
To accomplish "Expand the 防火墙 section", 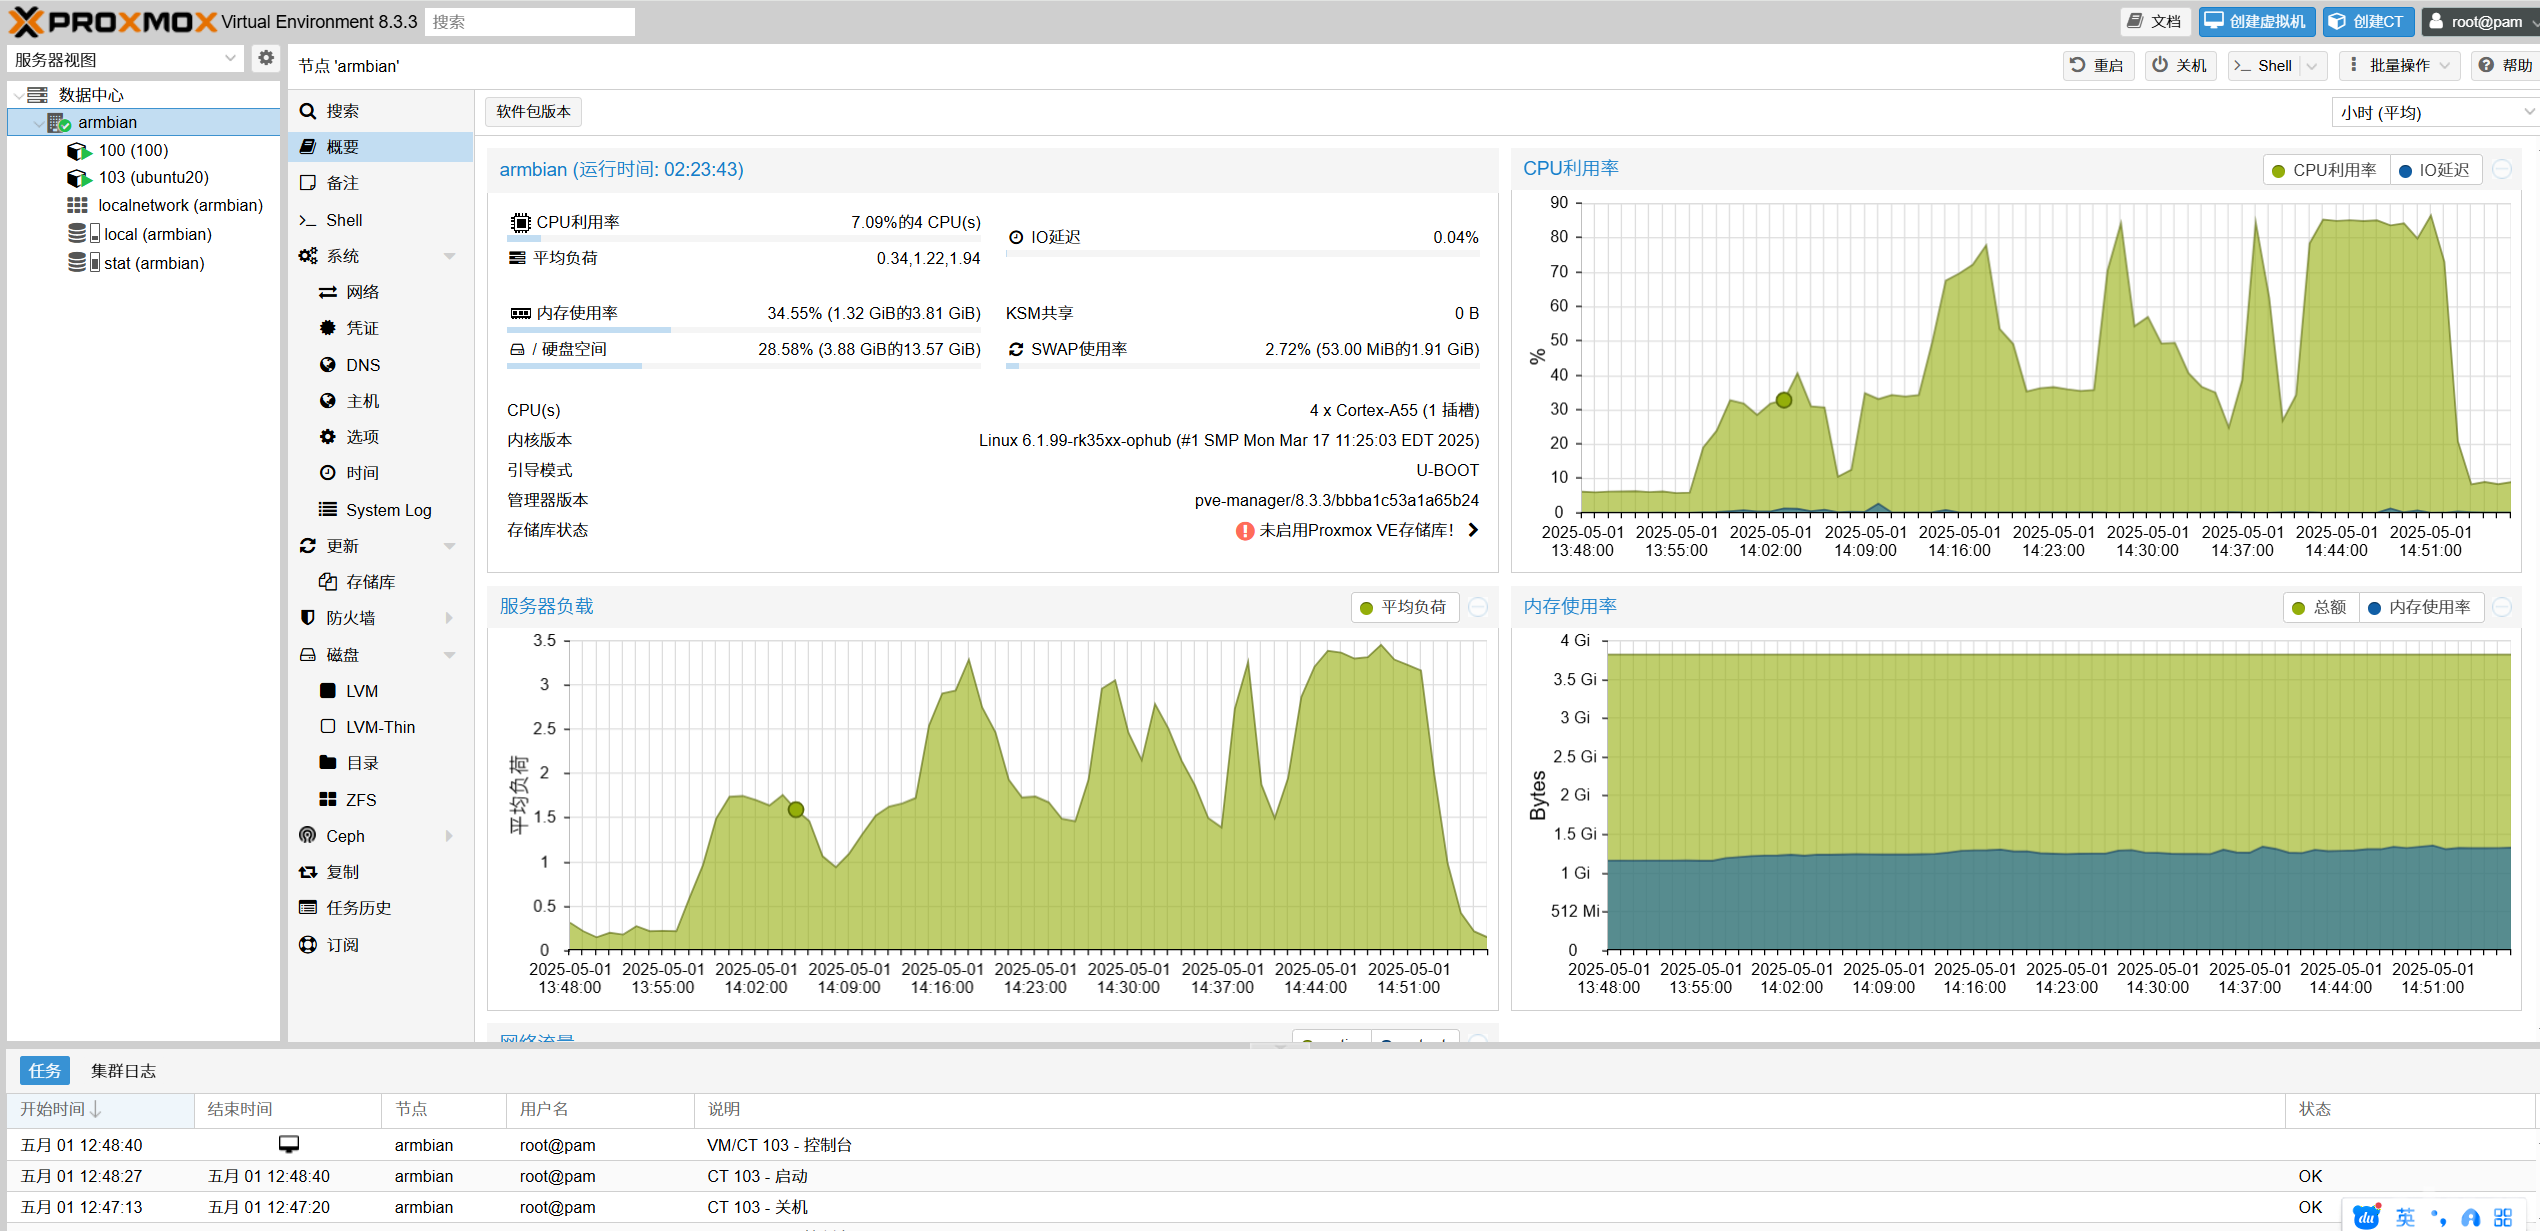I will point(449,618).
